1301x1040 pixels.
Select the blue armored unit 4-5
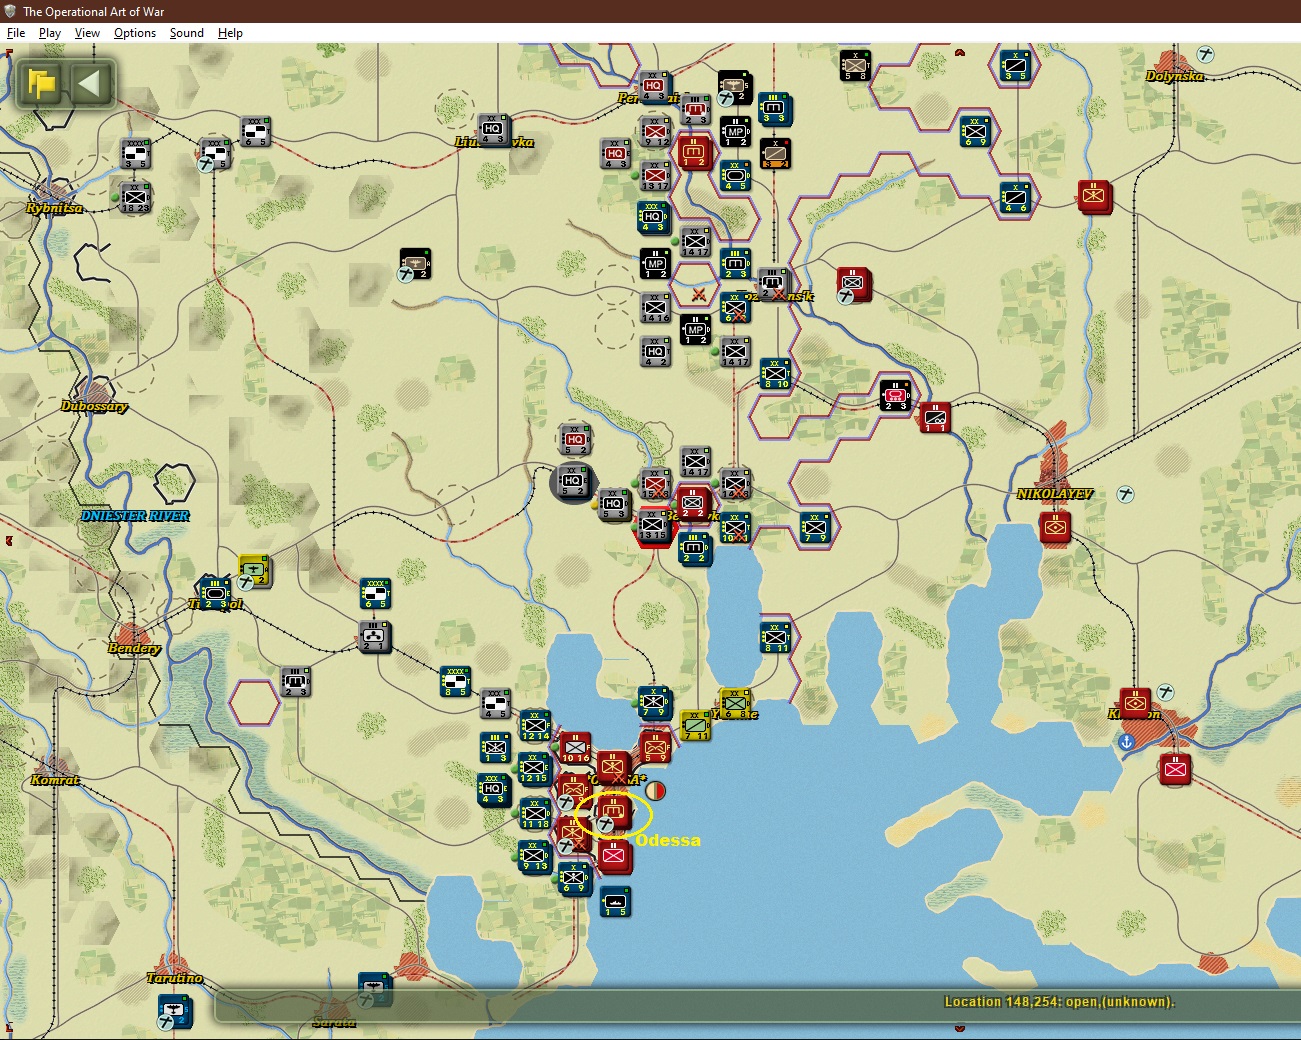coord(735,176)
